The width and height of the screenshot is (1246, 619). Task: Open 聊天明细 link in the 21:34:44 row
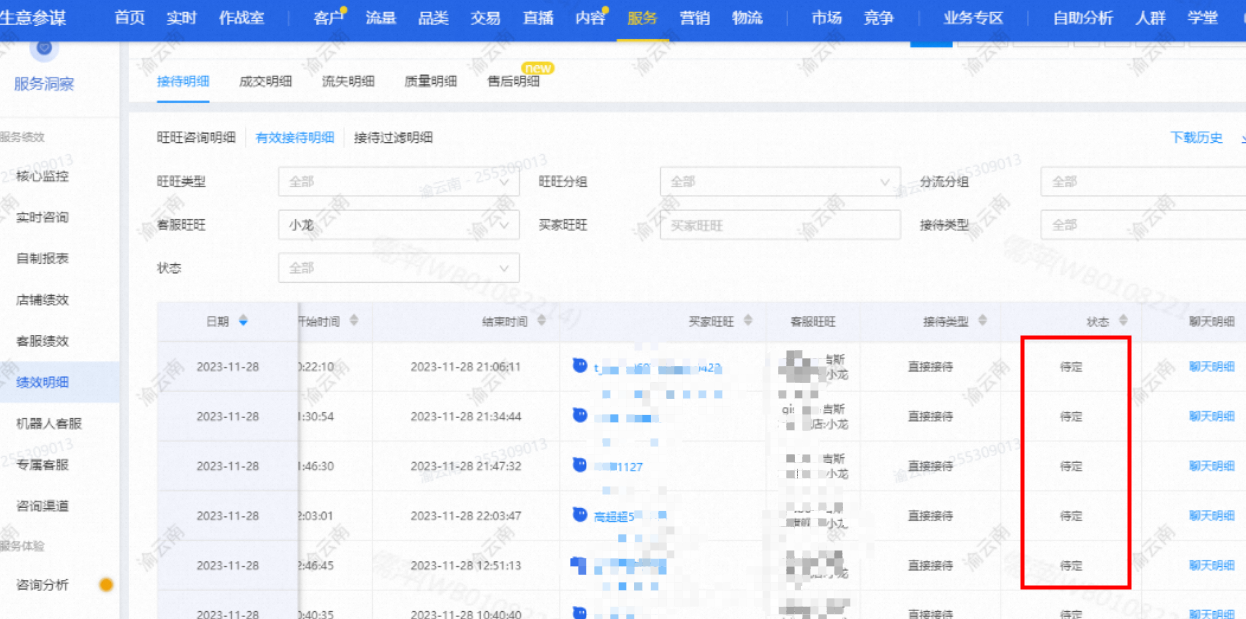pos(1212,416)
